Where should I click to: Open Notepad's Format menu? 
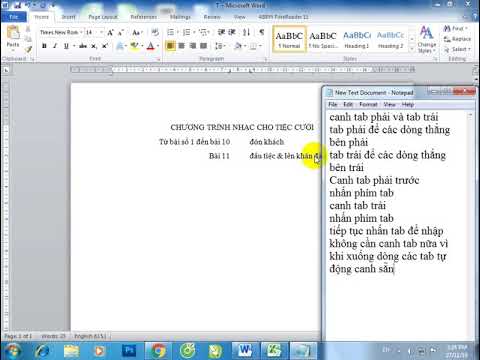[x=368, y=104]
